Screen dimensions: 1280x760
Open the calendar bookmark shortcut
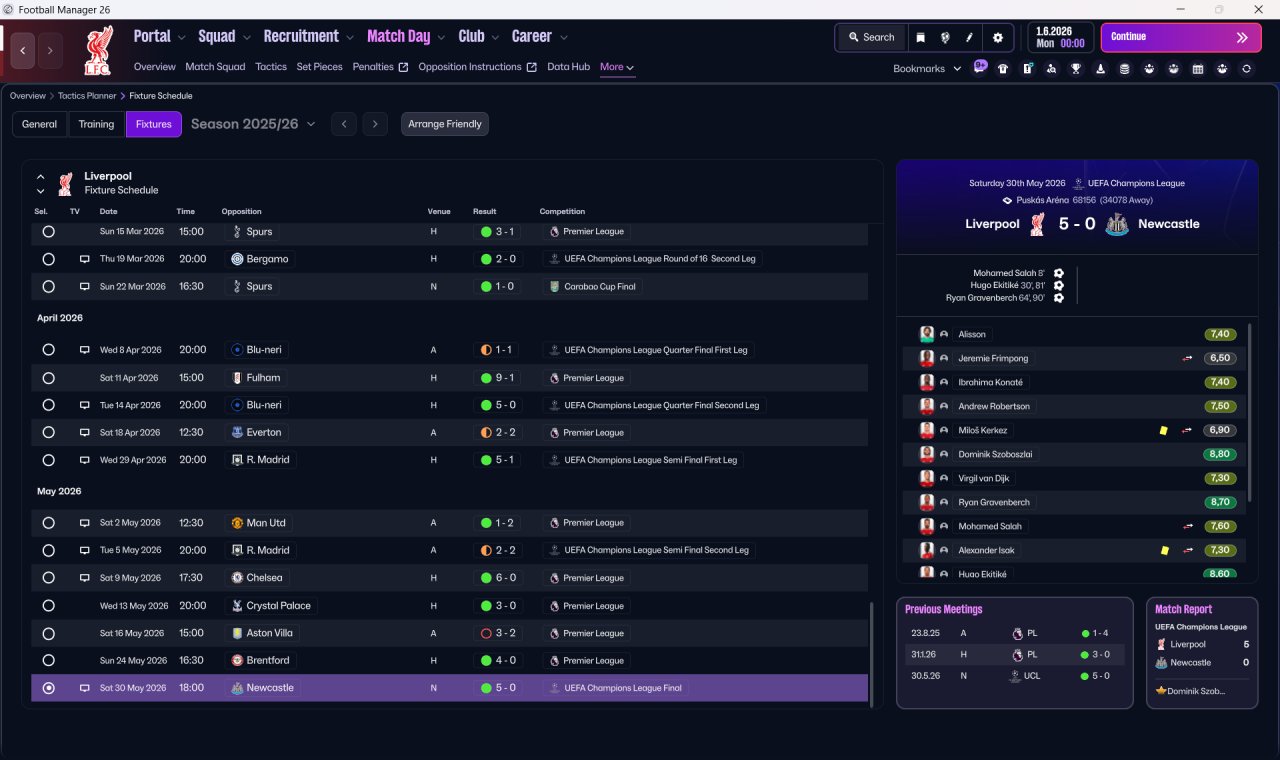point(1198,69)
